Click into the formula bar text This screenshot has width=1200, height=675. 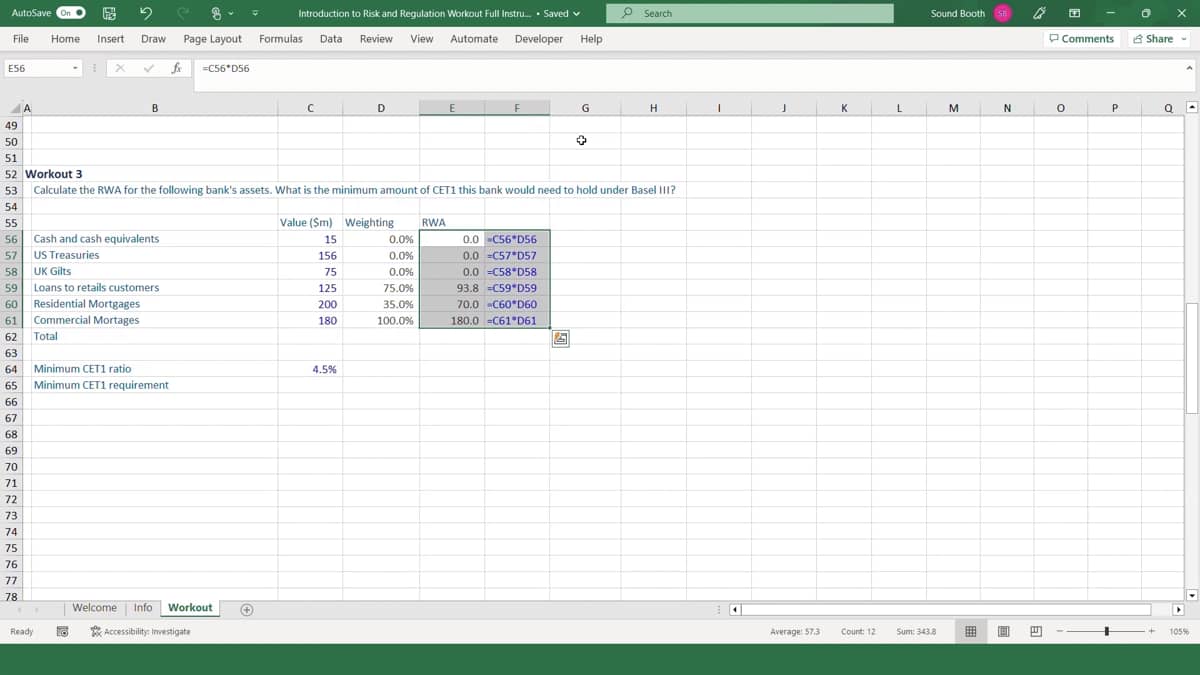[x=226, y=69]
